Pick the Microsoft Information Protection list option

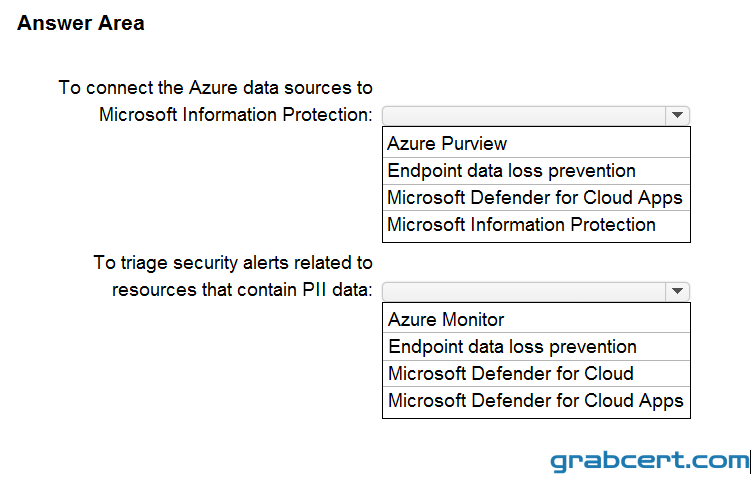click(536, 225)
